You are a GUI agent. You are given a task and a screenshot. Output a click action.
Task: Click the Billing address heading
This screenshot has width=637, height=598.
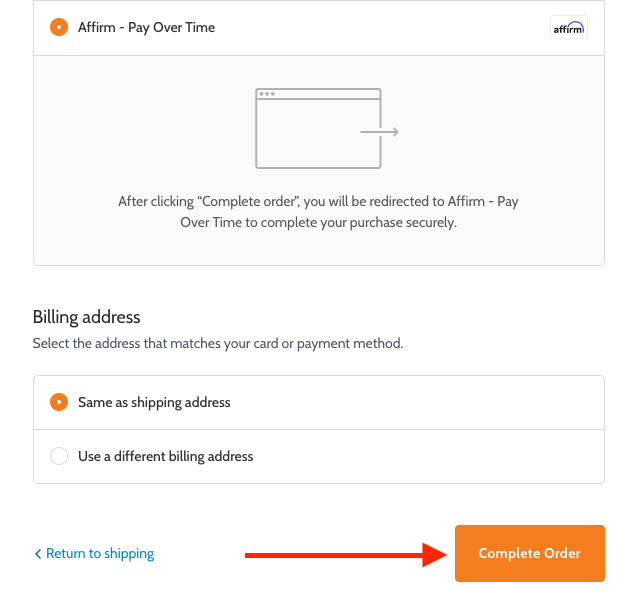[87, 317]
